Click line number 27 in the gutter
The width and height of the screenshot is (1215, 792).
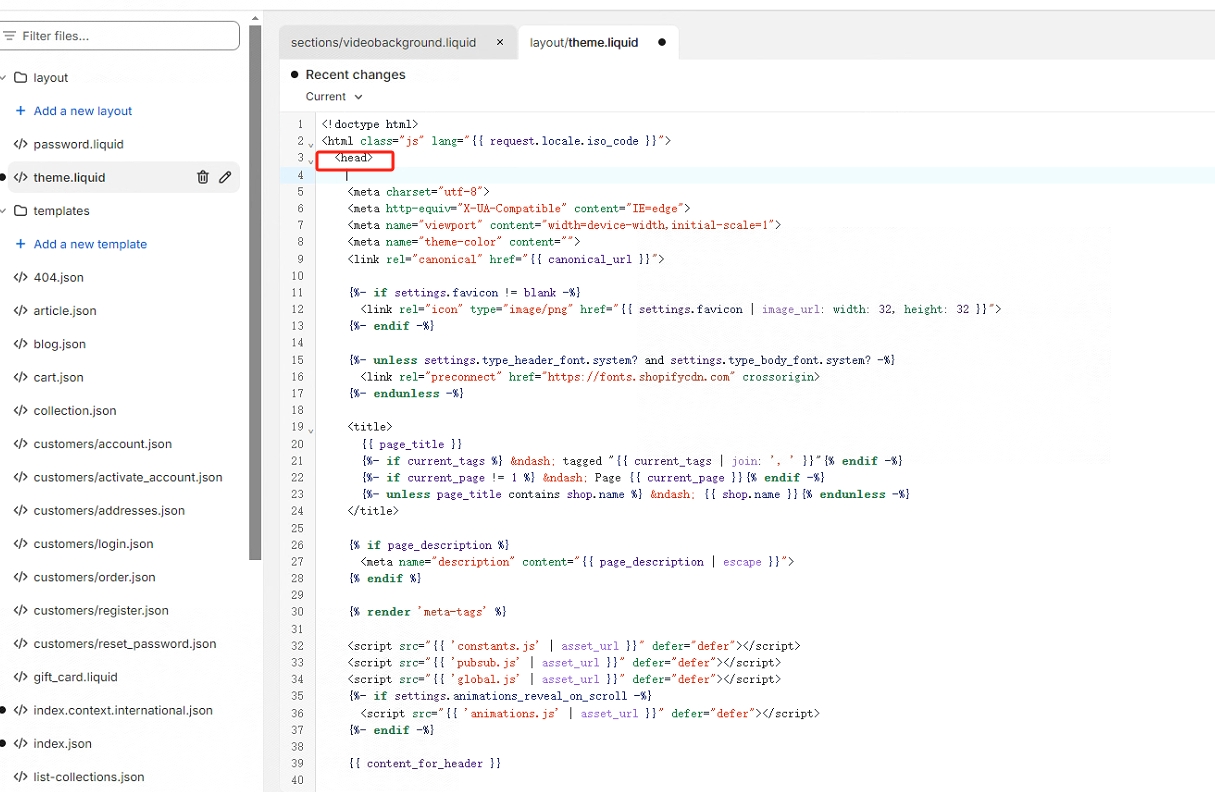tap(297, 562)
